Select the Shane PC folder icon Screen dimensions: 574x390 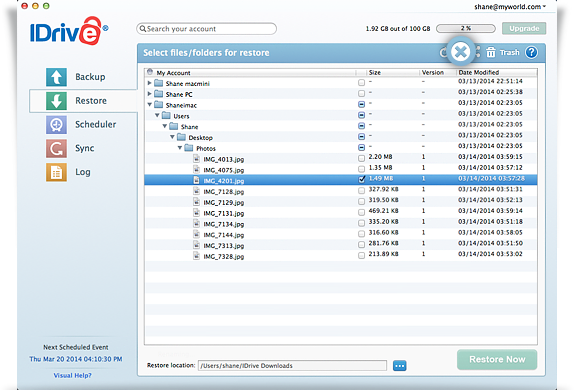click(x=159, y=94)
